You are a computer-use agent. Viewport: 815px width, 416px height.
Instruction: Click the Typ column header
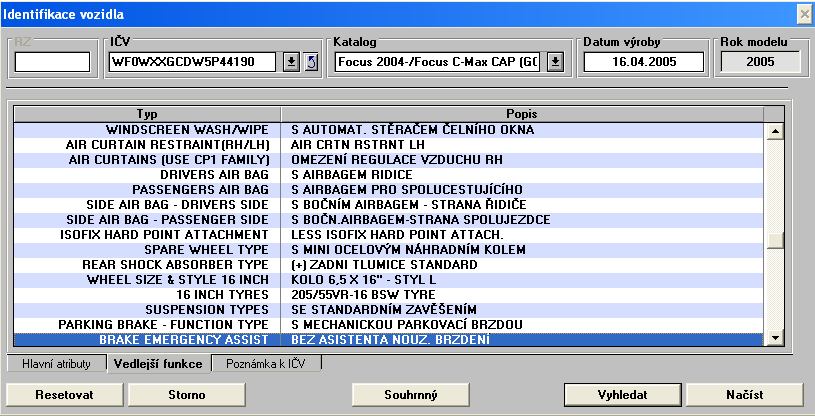click(147, 114)
